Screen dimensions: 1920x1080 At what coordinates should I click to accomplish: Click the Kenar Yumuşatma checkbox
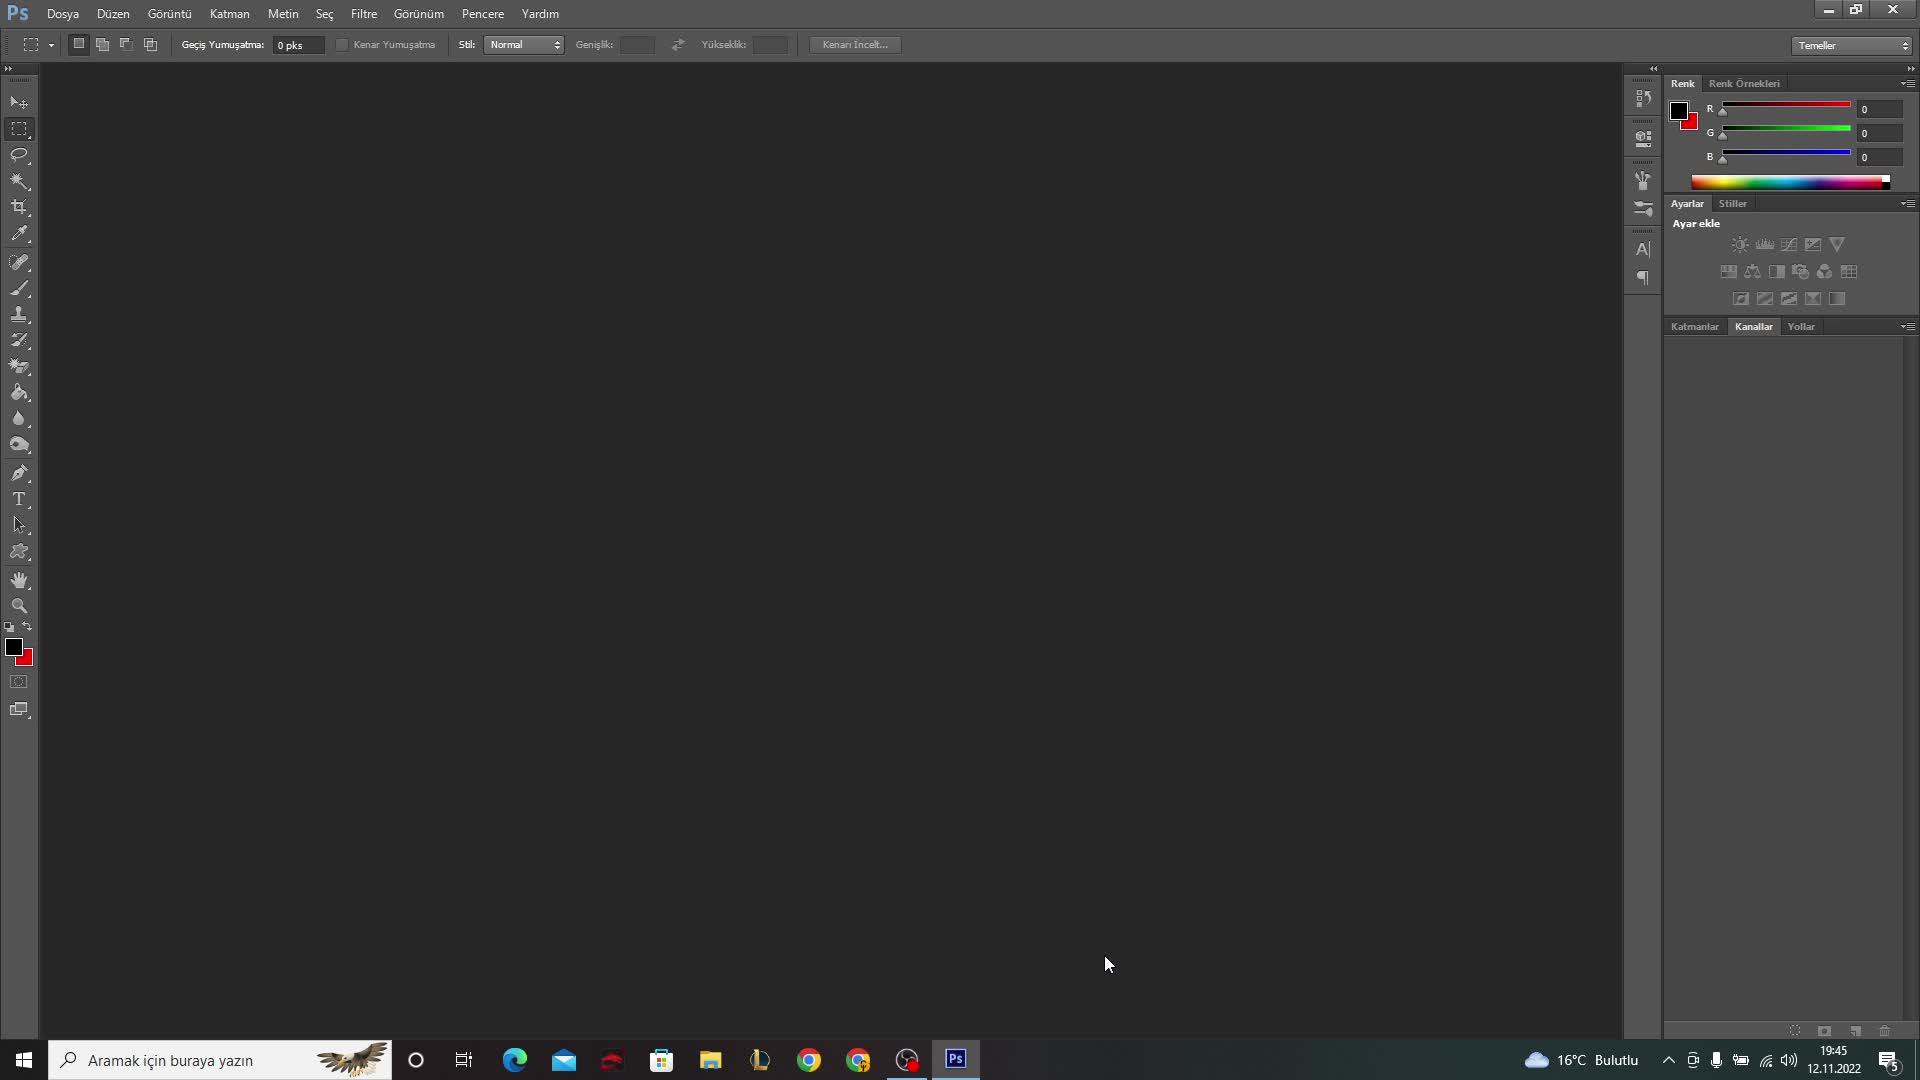coord(340,45)
